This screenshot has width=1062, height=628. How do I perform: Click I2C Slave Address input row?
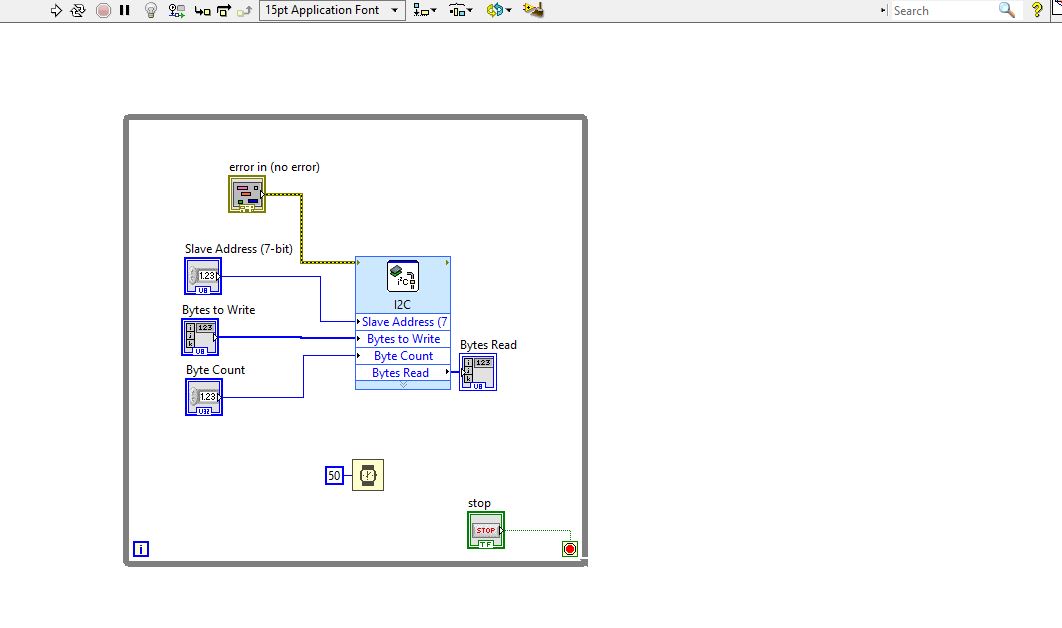[x=403, y=322]
